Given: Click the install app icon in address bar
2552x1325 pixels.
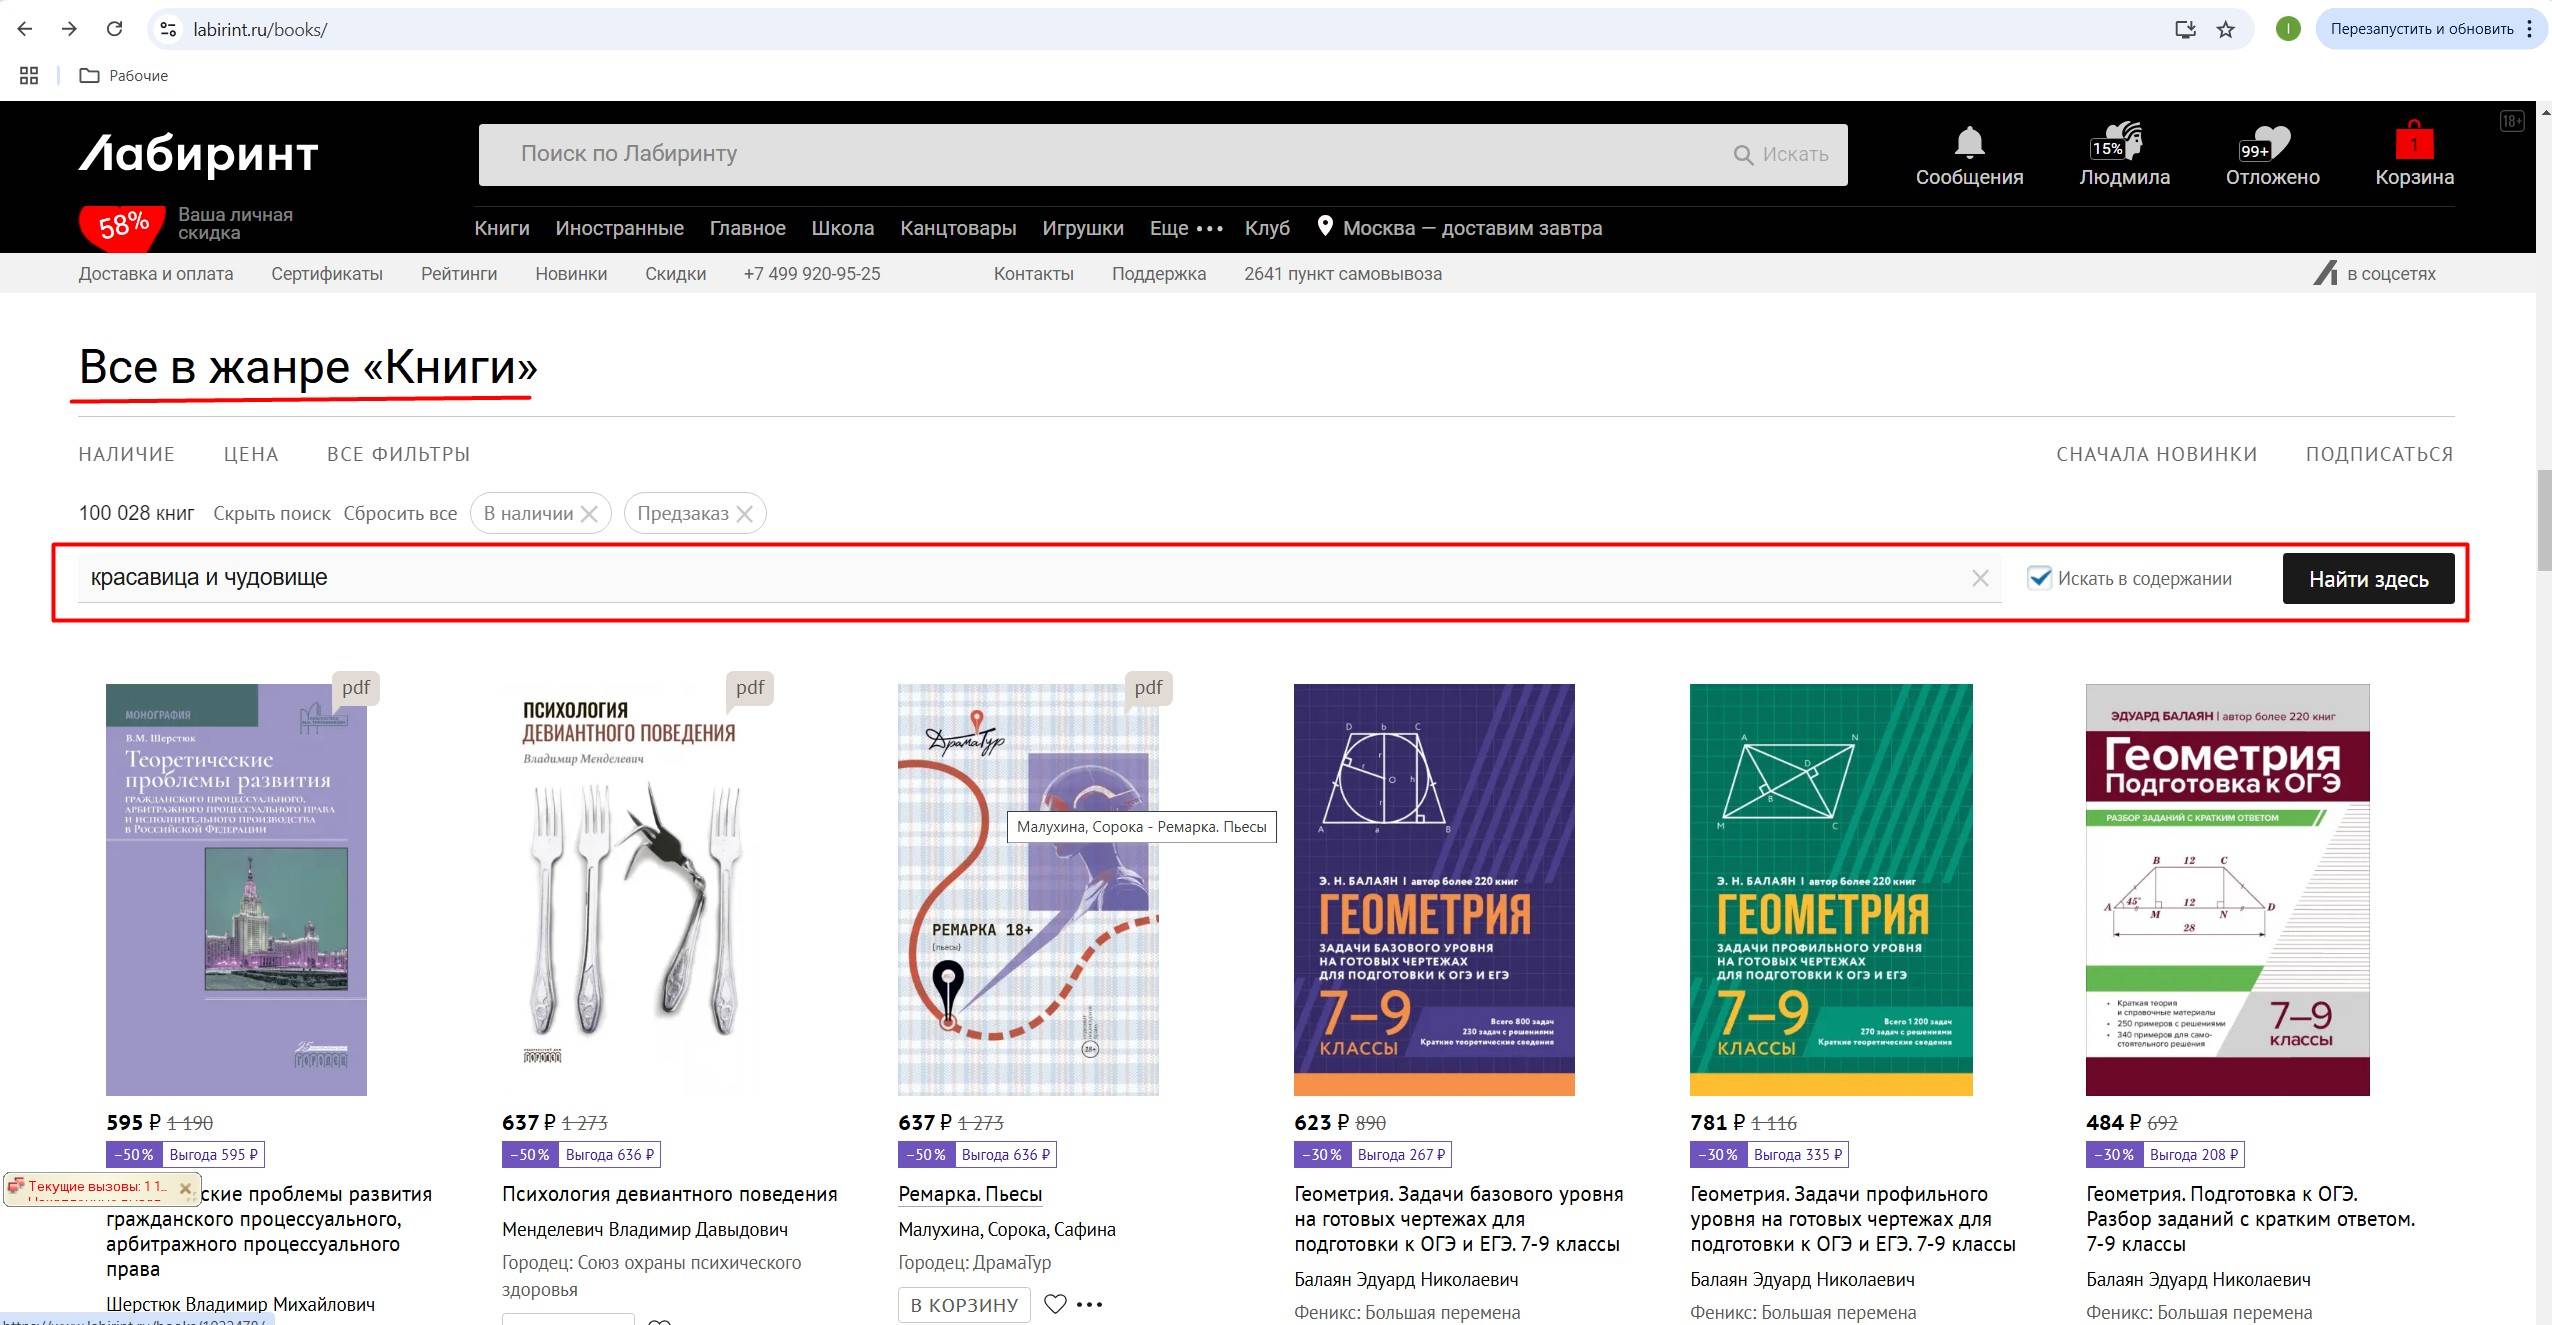Looking at the screenshot, I should pos(2185,29).
